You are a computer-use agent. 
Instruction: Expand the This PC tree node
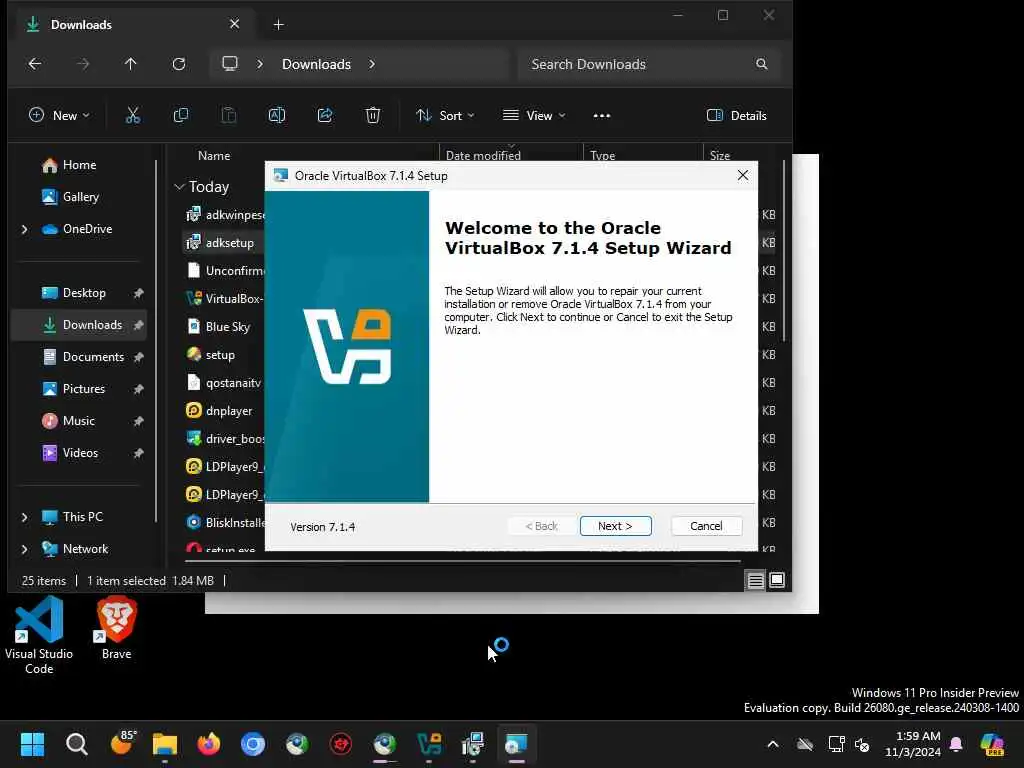tap(25, 517)
